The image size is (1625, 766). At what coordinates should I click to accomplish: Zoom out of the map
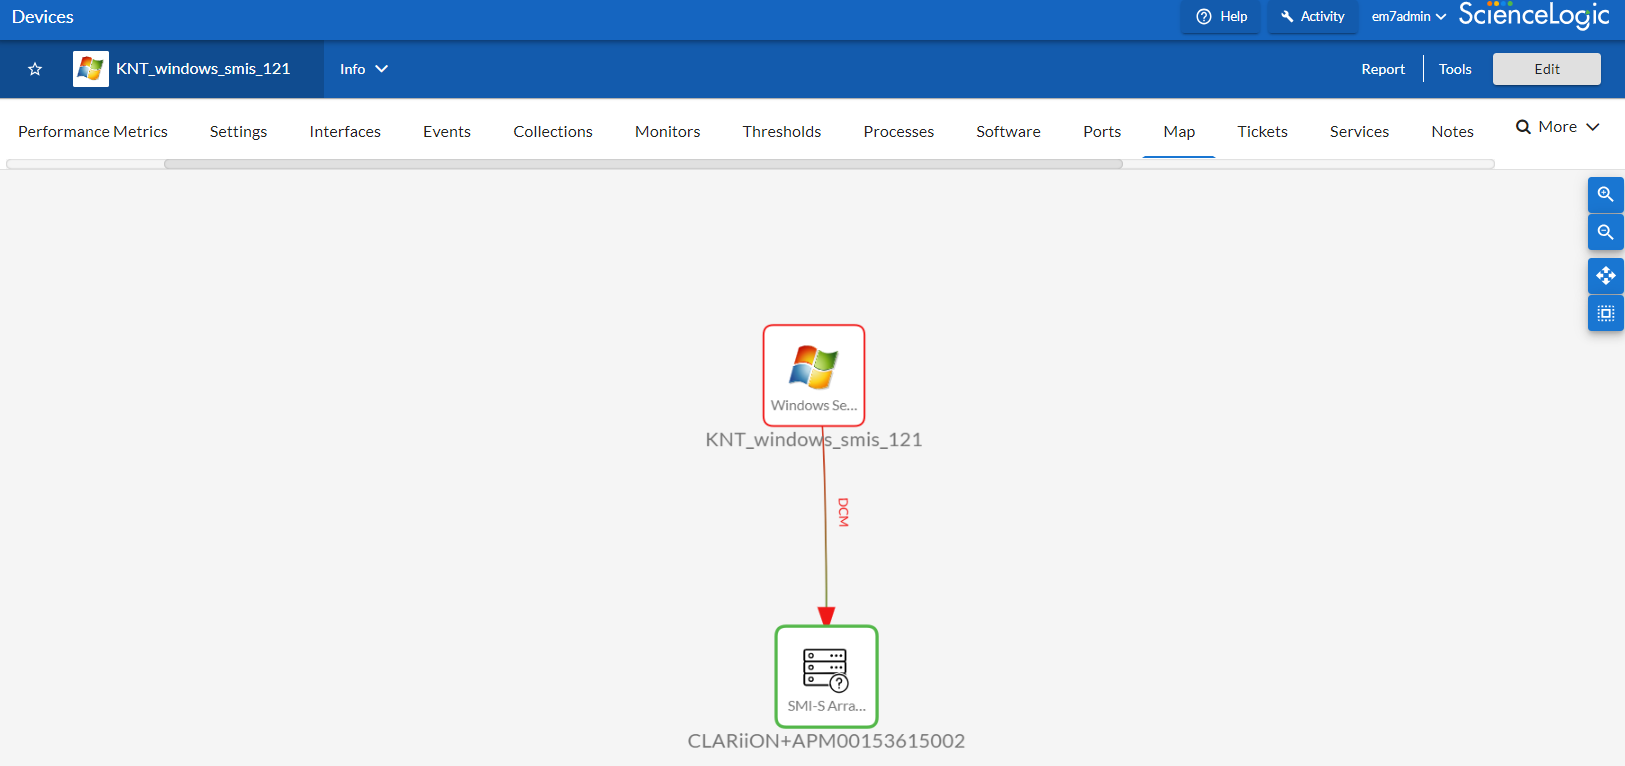tap(1605, 232)
